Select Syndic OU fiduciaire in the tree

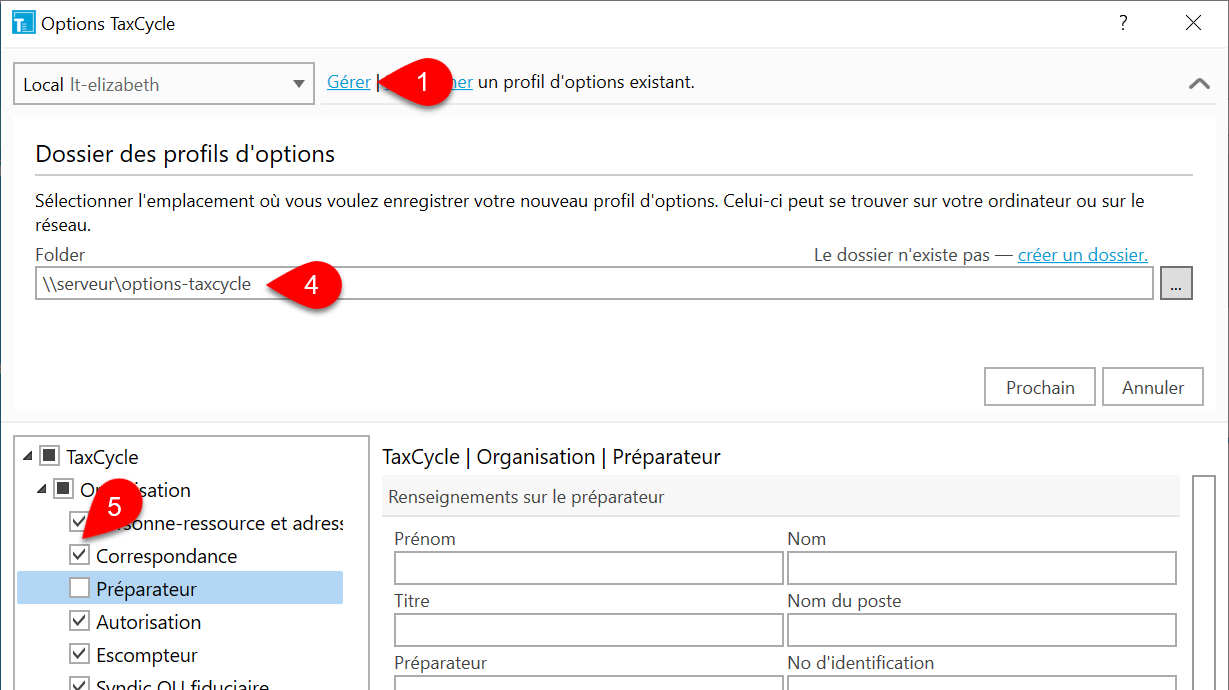tap(182, 683)
